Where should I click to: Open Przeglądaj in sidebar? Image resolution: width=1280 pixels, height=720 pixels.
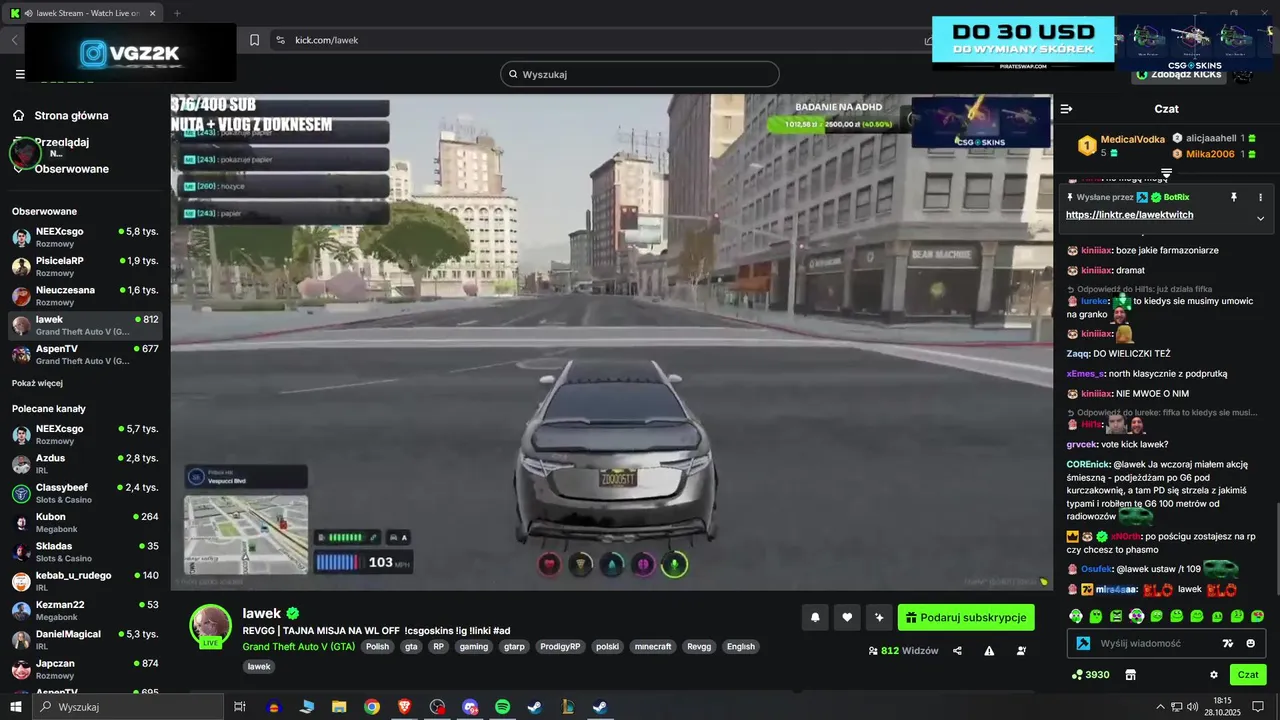pyautogui.click(x=62, y=142)
